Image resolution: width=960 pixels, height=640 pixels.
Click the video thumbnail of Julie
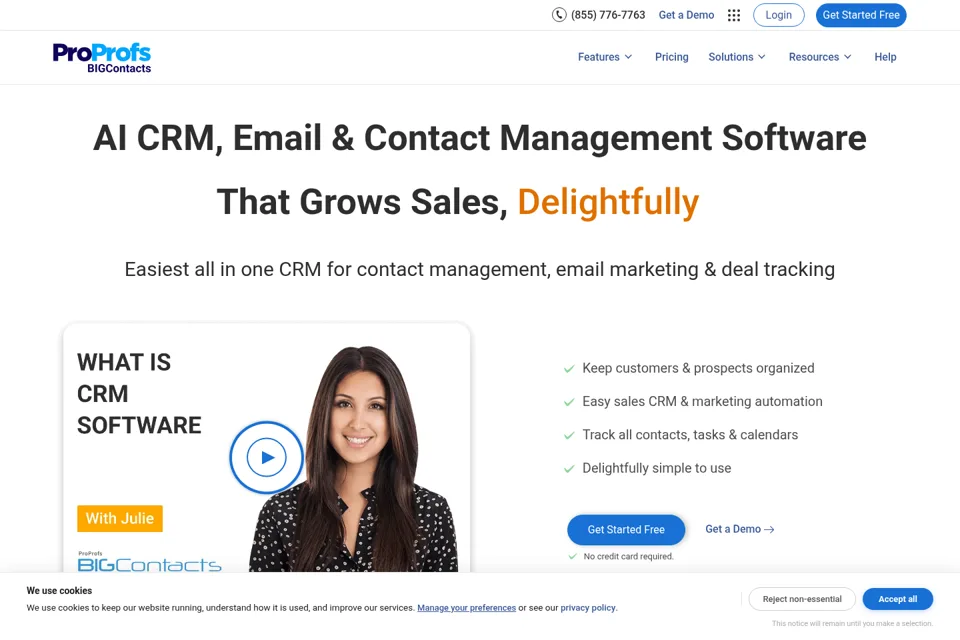click(266, 448)
